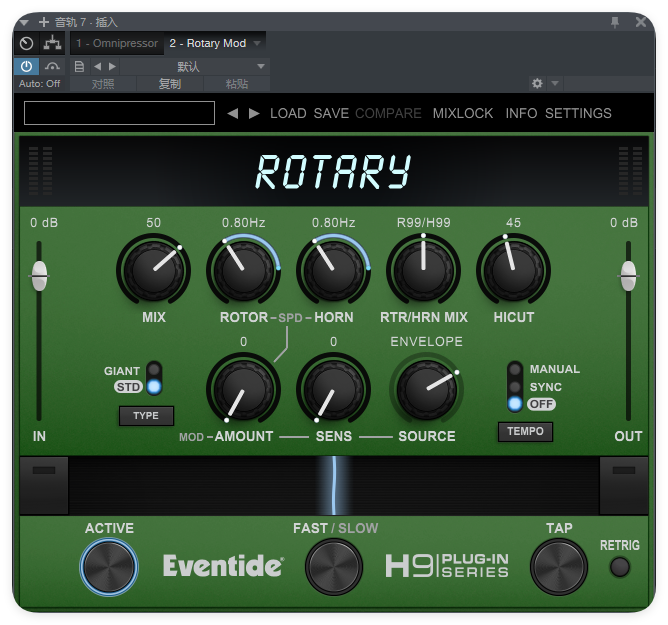Select the GIANT type switch position
The width and height of the screenshot is (668, 625).
(154, 369)
